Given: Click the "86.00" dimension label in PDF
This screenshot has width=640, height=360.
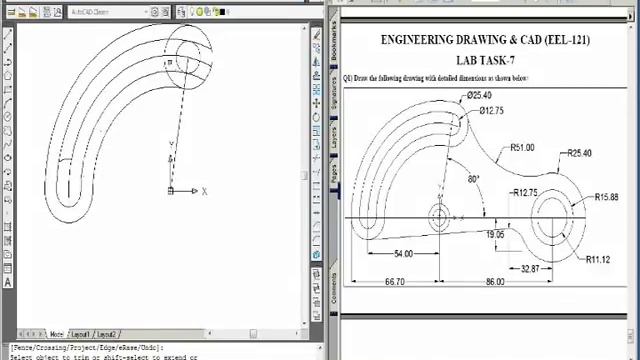Looking at the screenshot, I should [495, 282].
